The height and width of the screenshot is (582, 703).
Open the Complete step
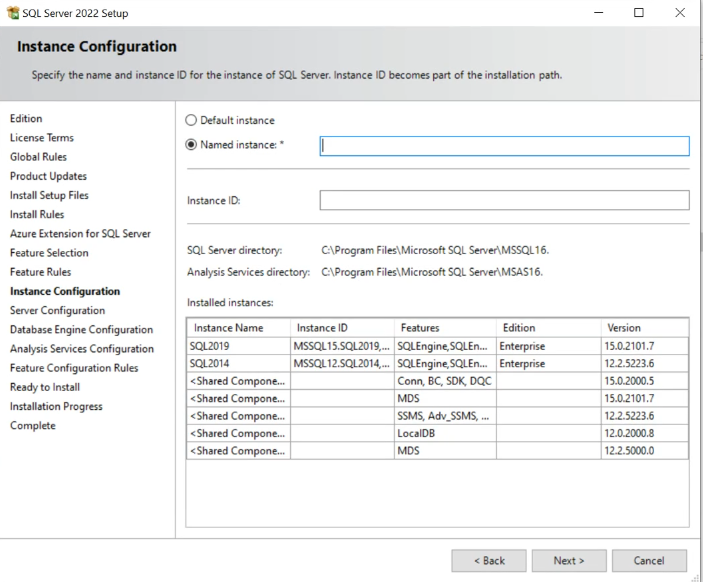[33, 426]
